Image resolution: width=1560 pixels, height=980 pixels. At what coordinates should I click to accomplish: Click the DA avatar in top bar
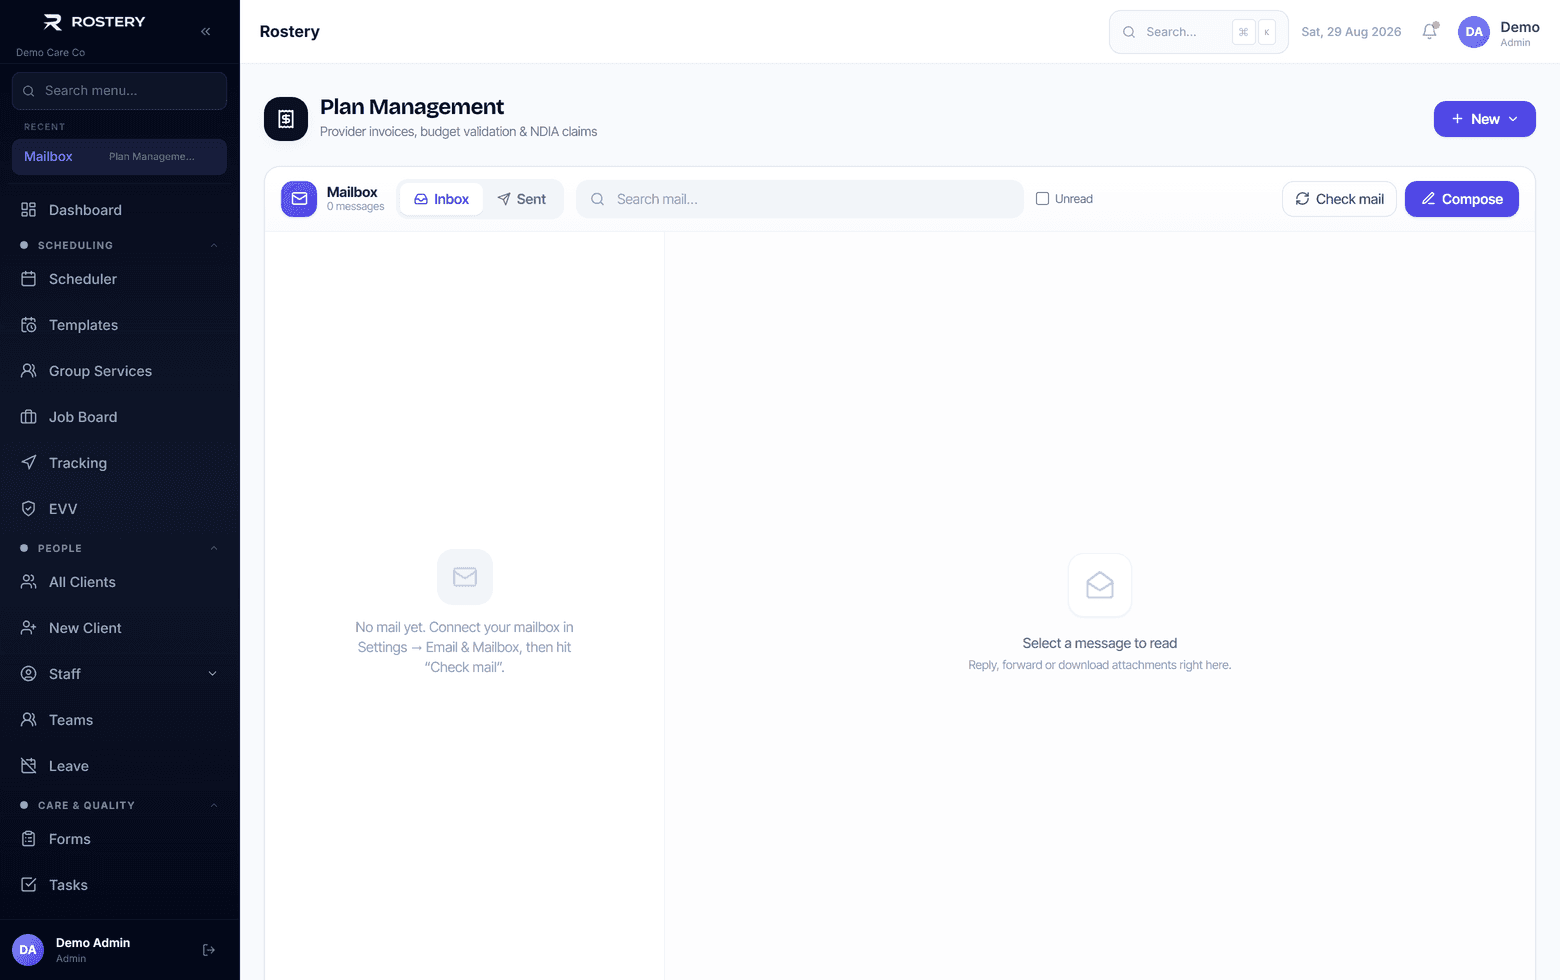coord(1474,32)
